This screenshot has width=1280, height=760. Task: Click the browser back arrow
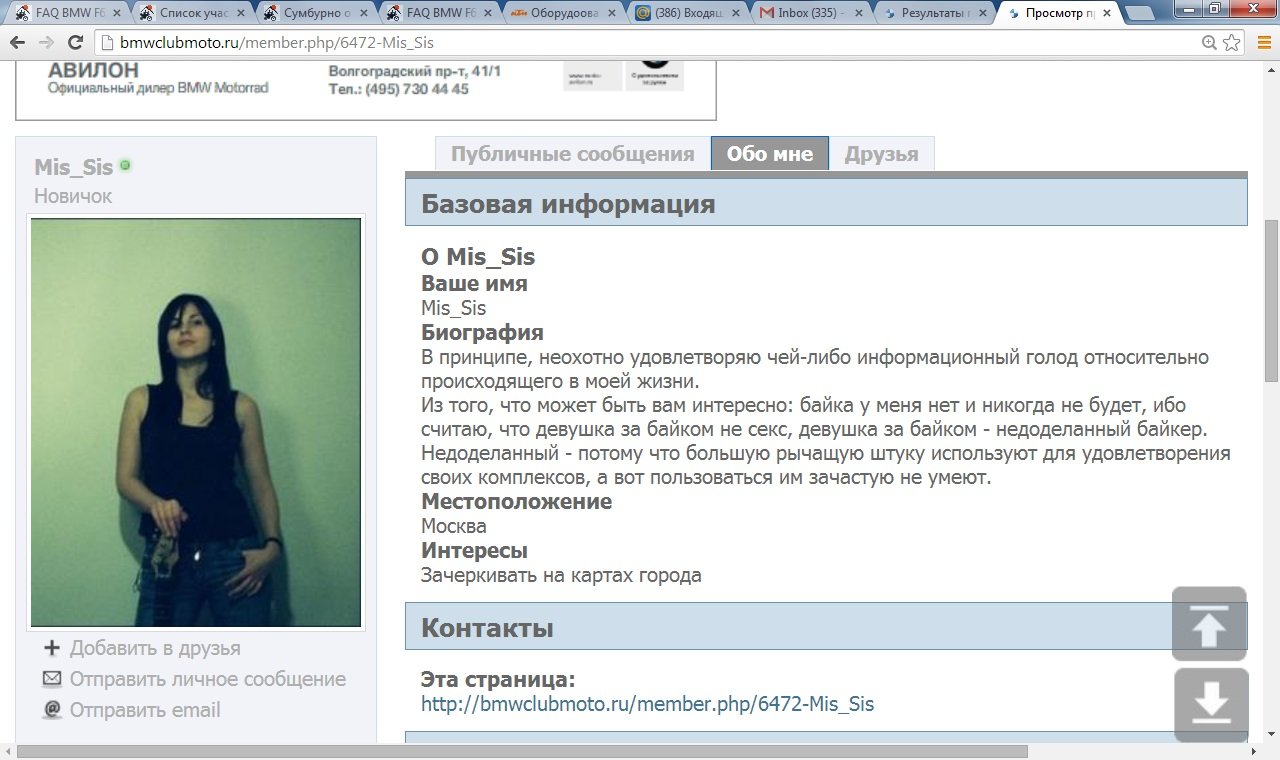coord(17,43)
